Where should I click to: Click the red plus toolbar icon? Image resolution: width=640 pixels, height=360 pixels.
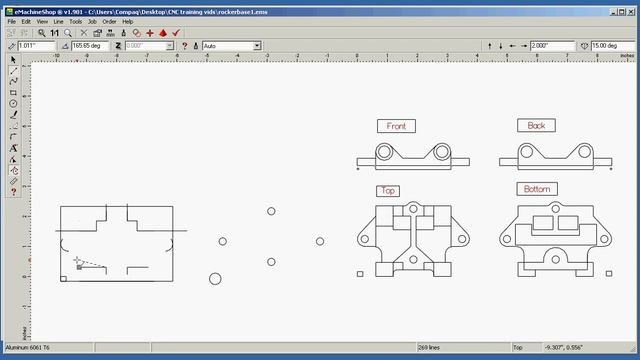150,33
